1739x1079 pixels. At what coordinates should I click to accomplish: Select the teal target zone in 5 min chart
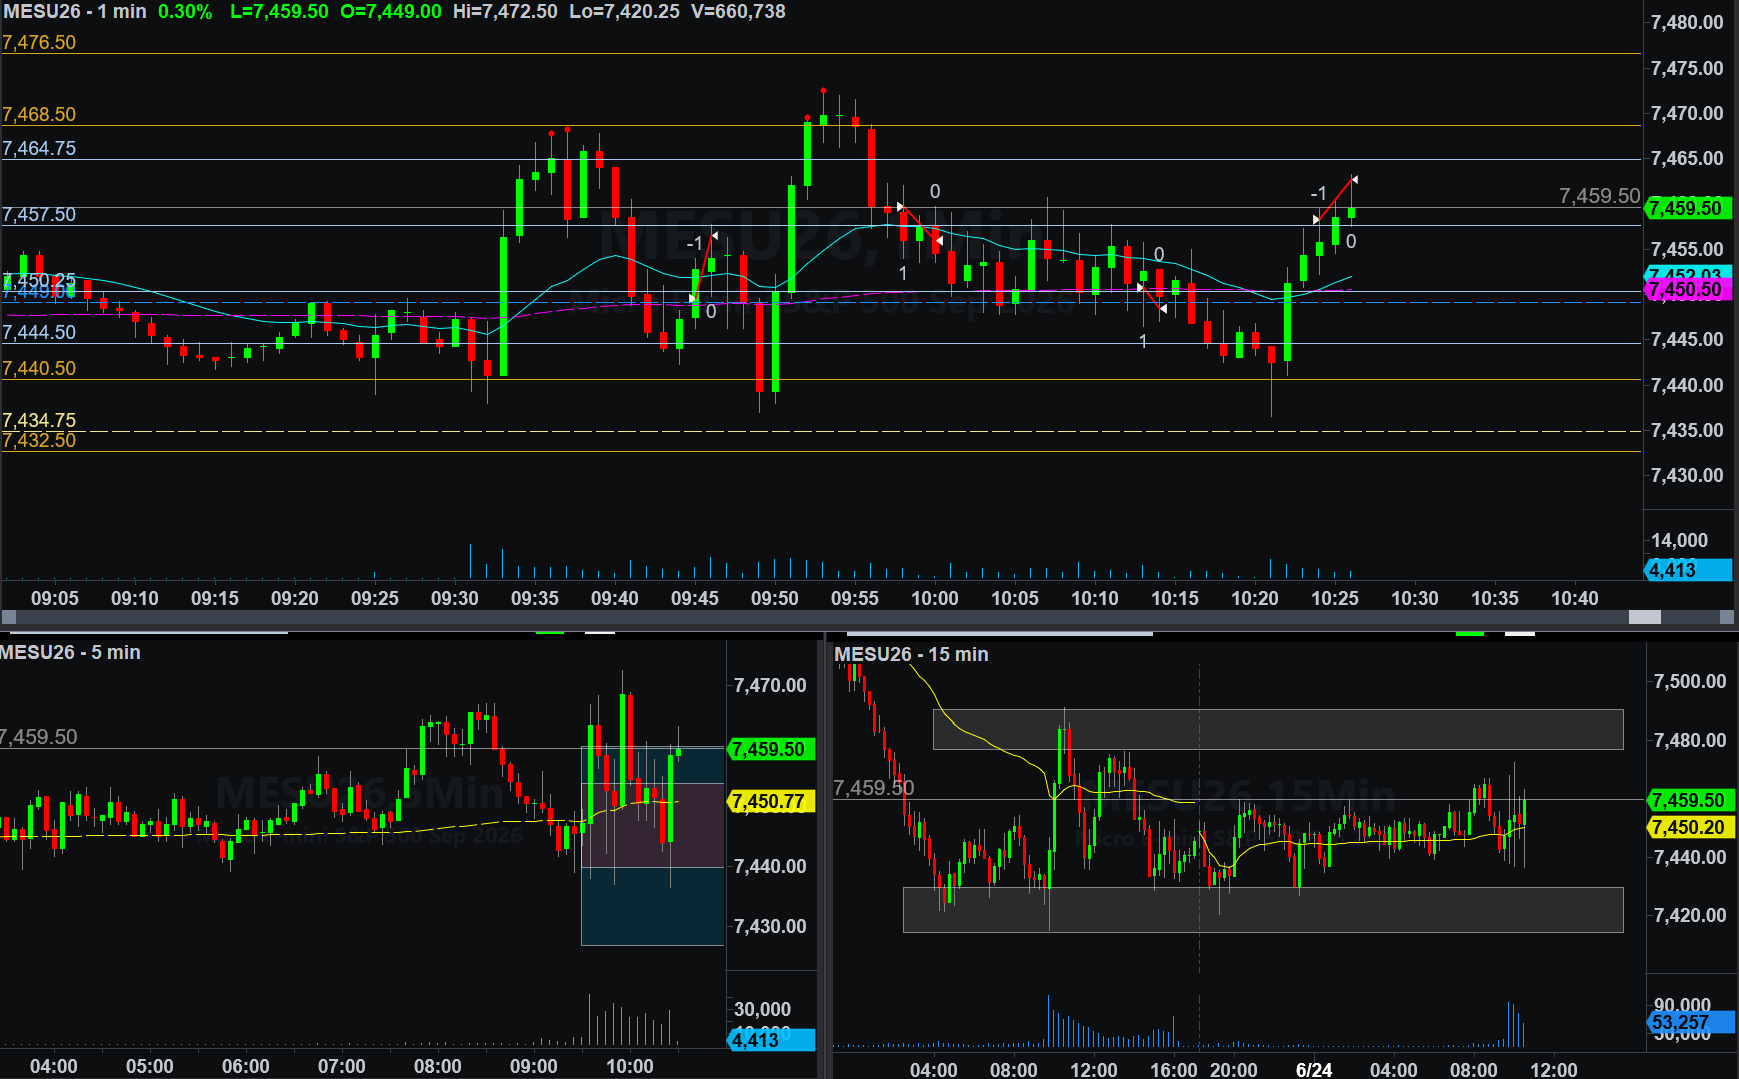click(x=652, y=906)
